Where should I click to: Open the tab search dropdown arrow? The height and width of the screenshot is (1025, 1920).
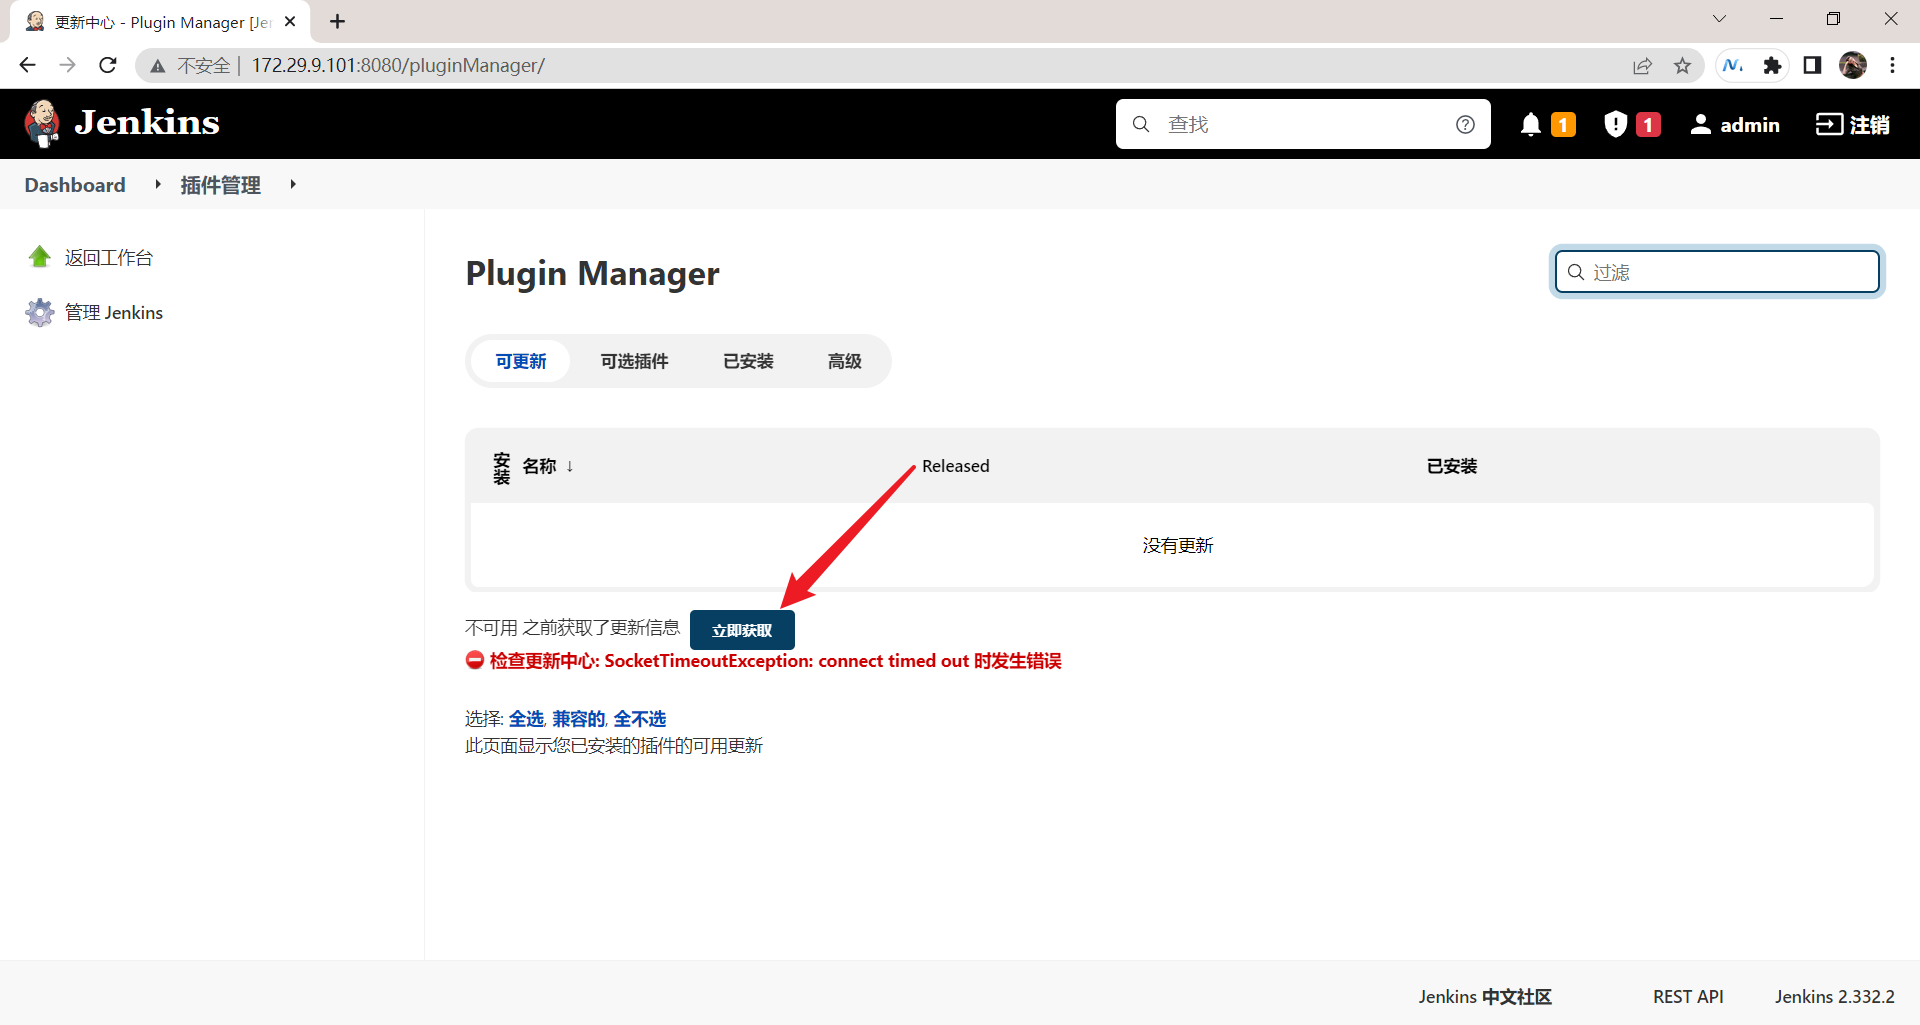pyautogui.click(x=1719, y=19)
